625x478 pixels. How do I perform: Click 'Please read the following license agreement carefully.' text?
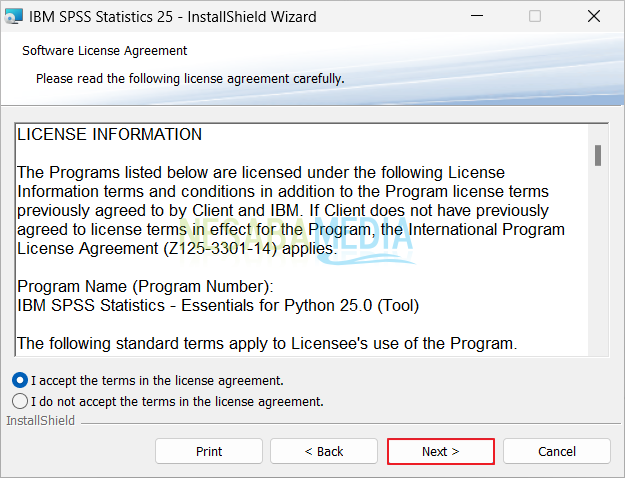(190, 79)
